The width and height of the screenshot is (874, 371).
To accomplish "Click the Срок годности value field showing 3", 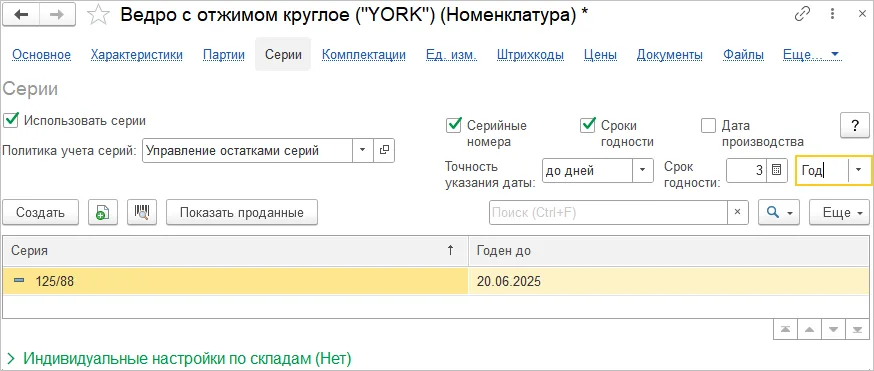I will [x=747, y=170].
